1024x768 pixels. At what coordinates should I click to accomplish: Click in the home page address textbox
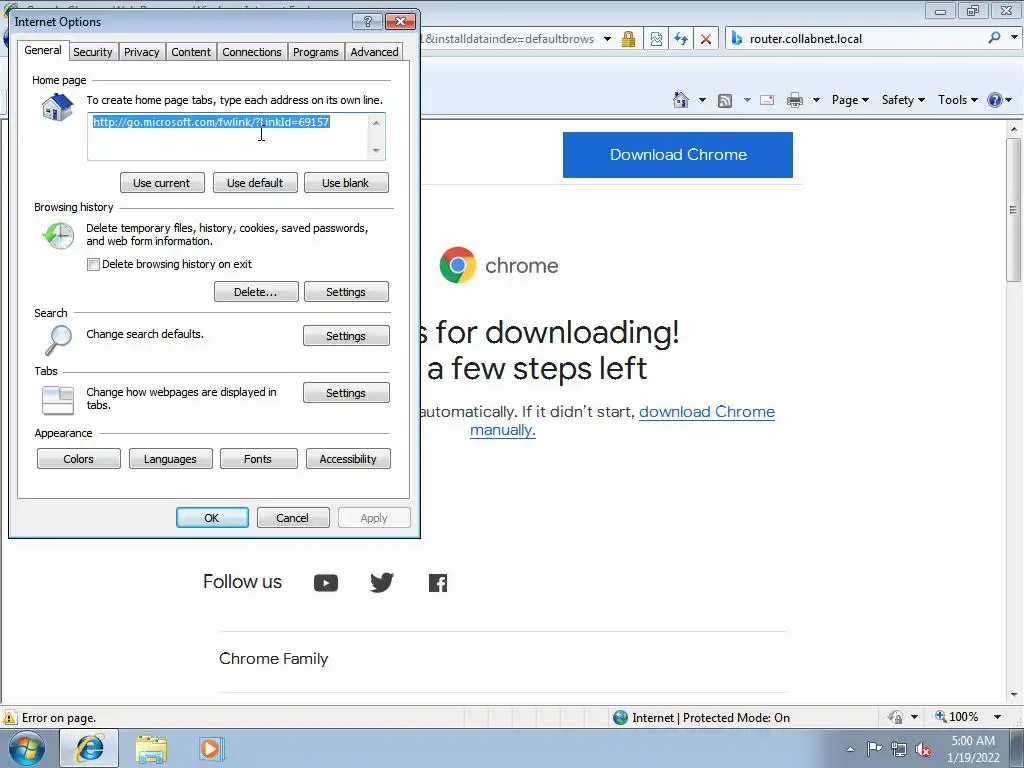pos(229,136)
